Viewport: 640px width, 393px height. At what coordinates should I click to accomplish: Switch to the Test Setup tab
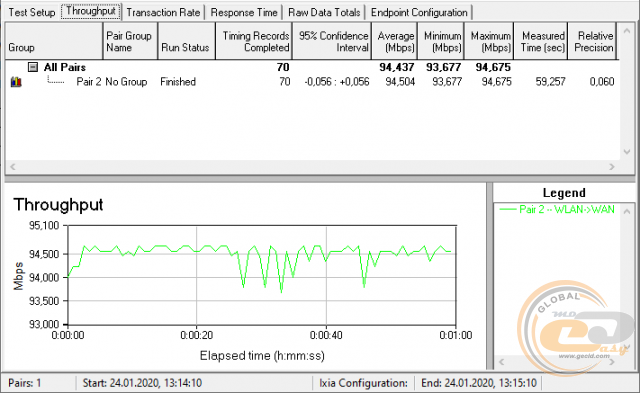(31, 12)
